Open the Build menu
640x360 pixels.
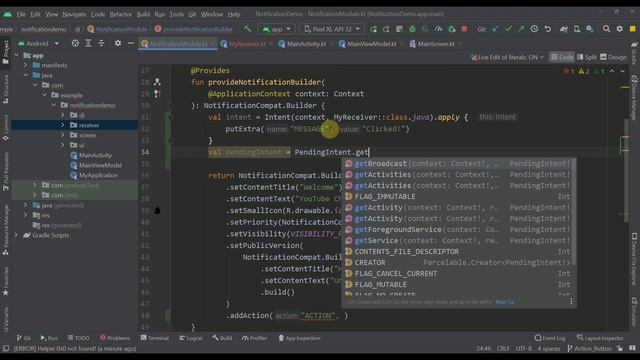point(143,14)
